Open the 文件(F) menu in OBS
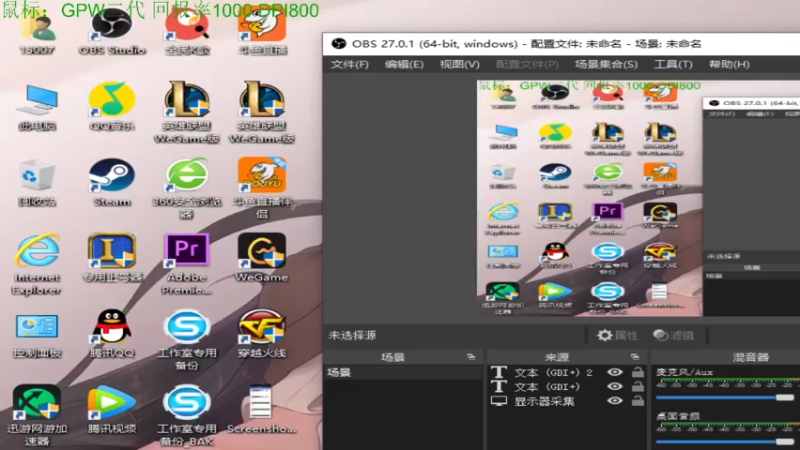The height and width of the screenshot is (450, 800). 349,64
